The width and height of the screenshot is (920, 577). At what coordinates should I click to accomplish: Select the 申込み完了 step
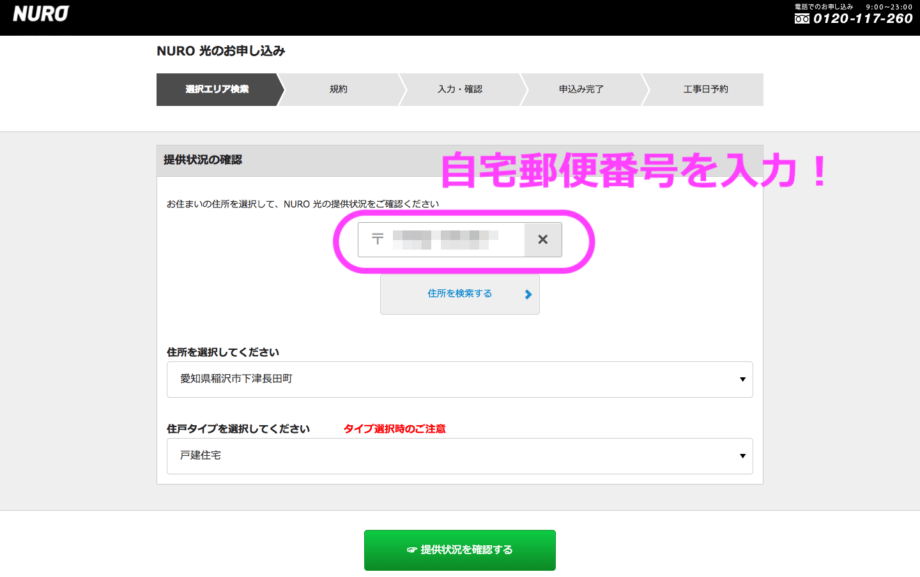pos(581,89)
